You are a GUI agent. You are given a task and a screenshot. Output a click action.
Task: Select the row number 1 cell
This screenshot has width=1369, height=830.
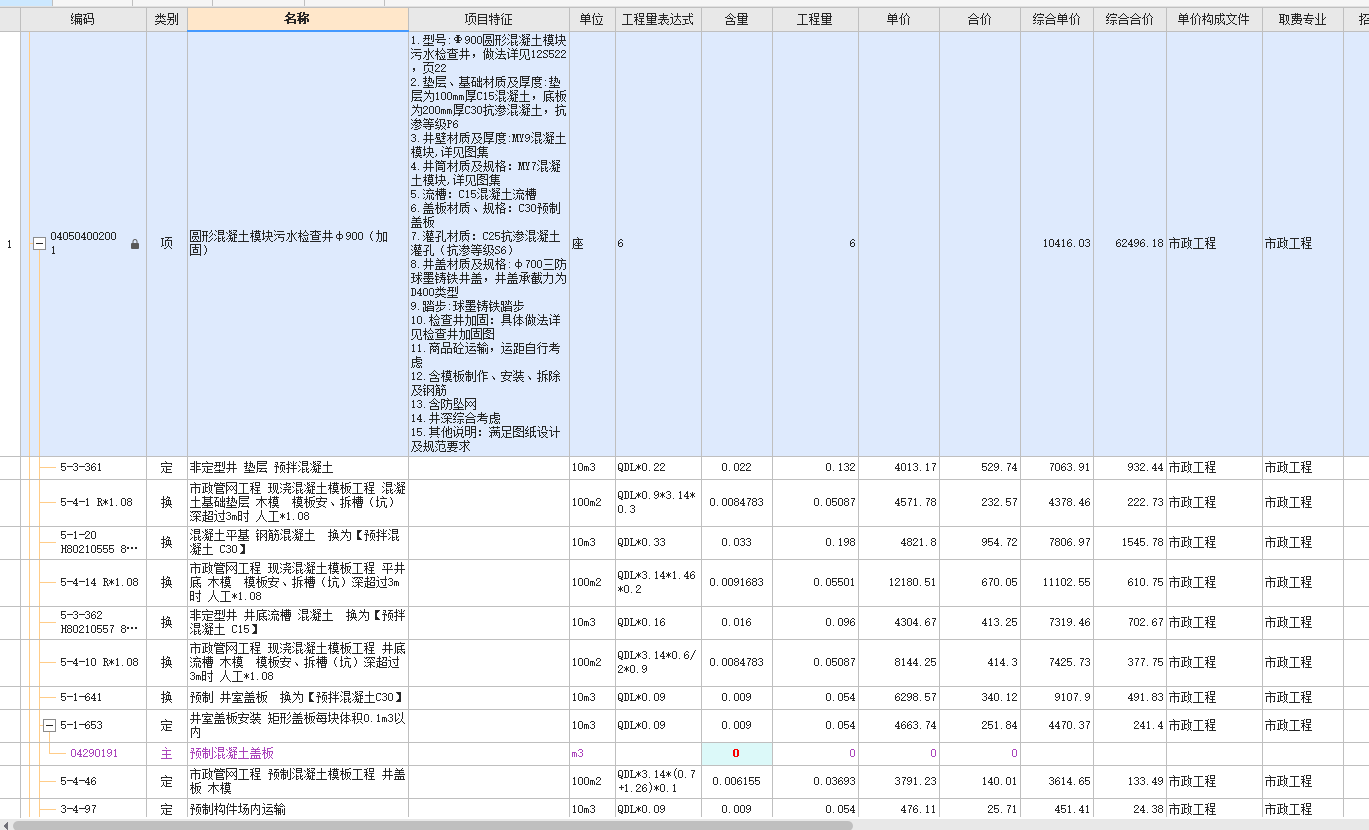point(10,244)
